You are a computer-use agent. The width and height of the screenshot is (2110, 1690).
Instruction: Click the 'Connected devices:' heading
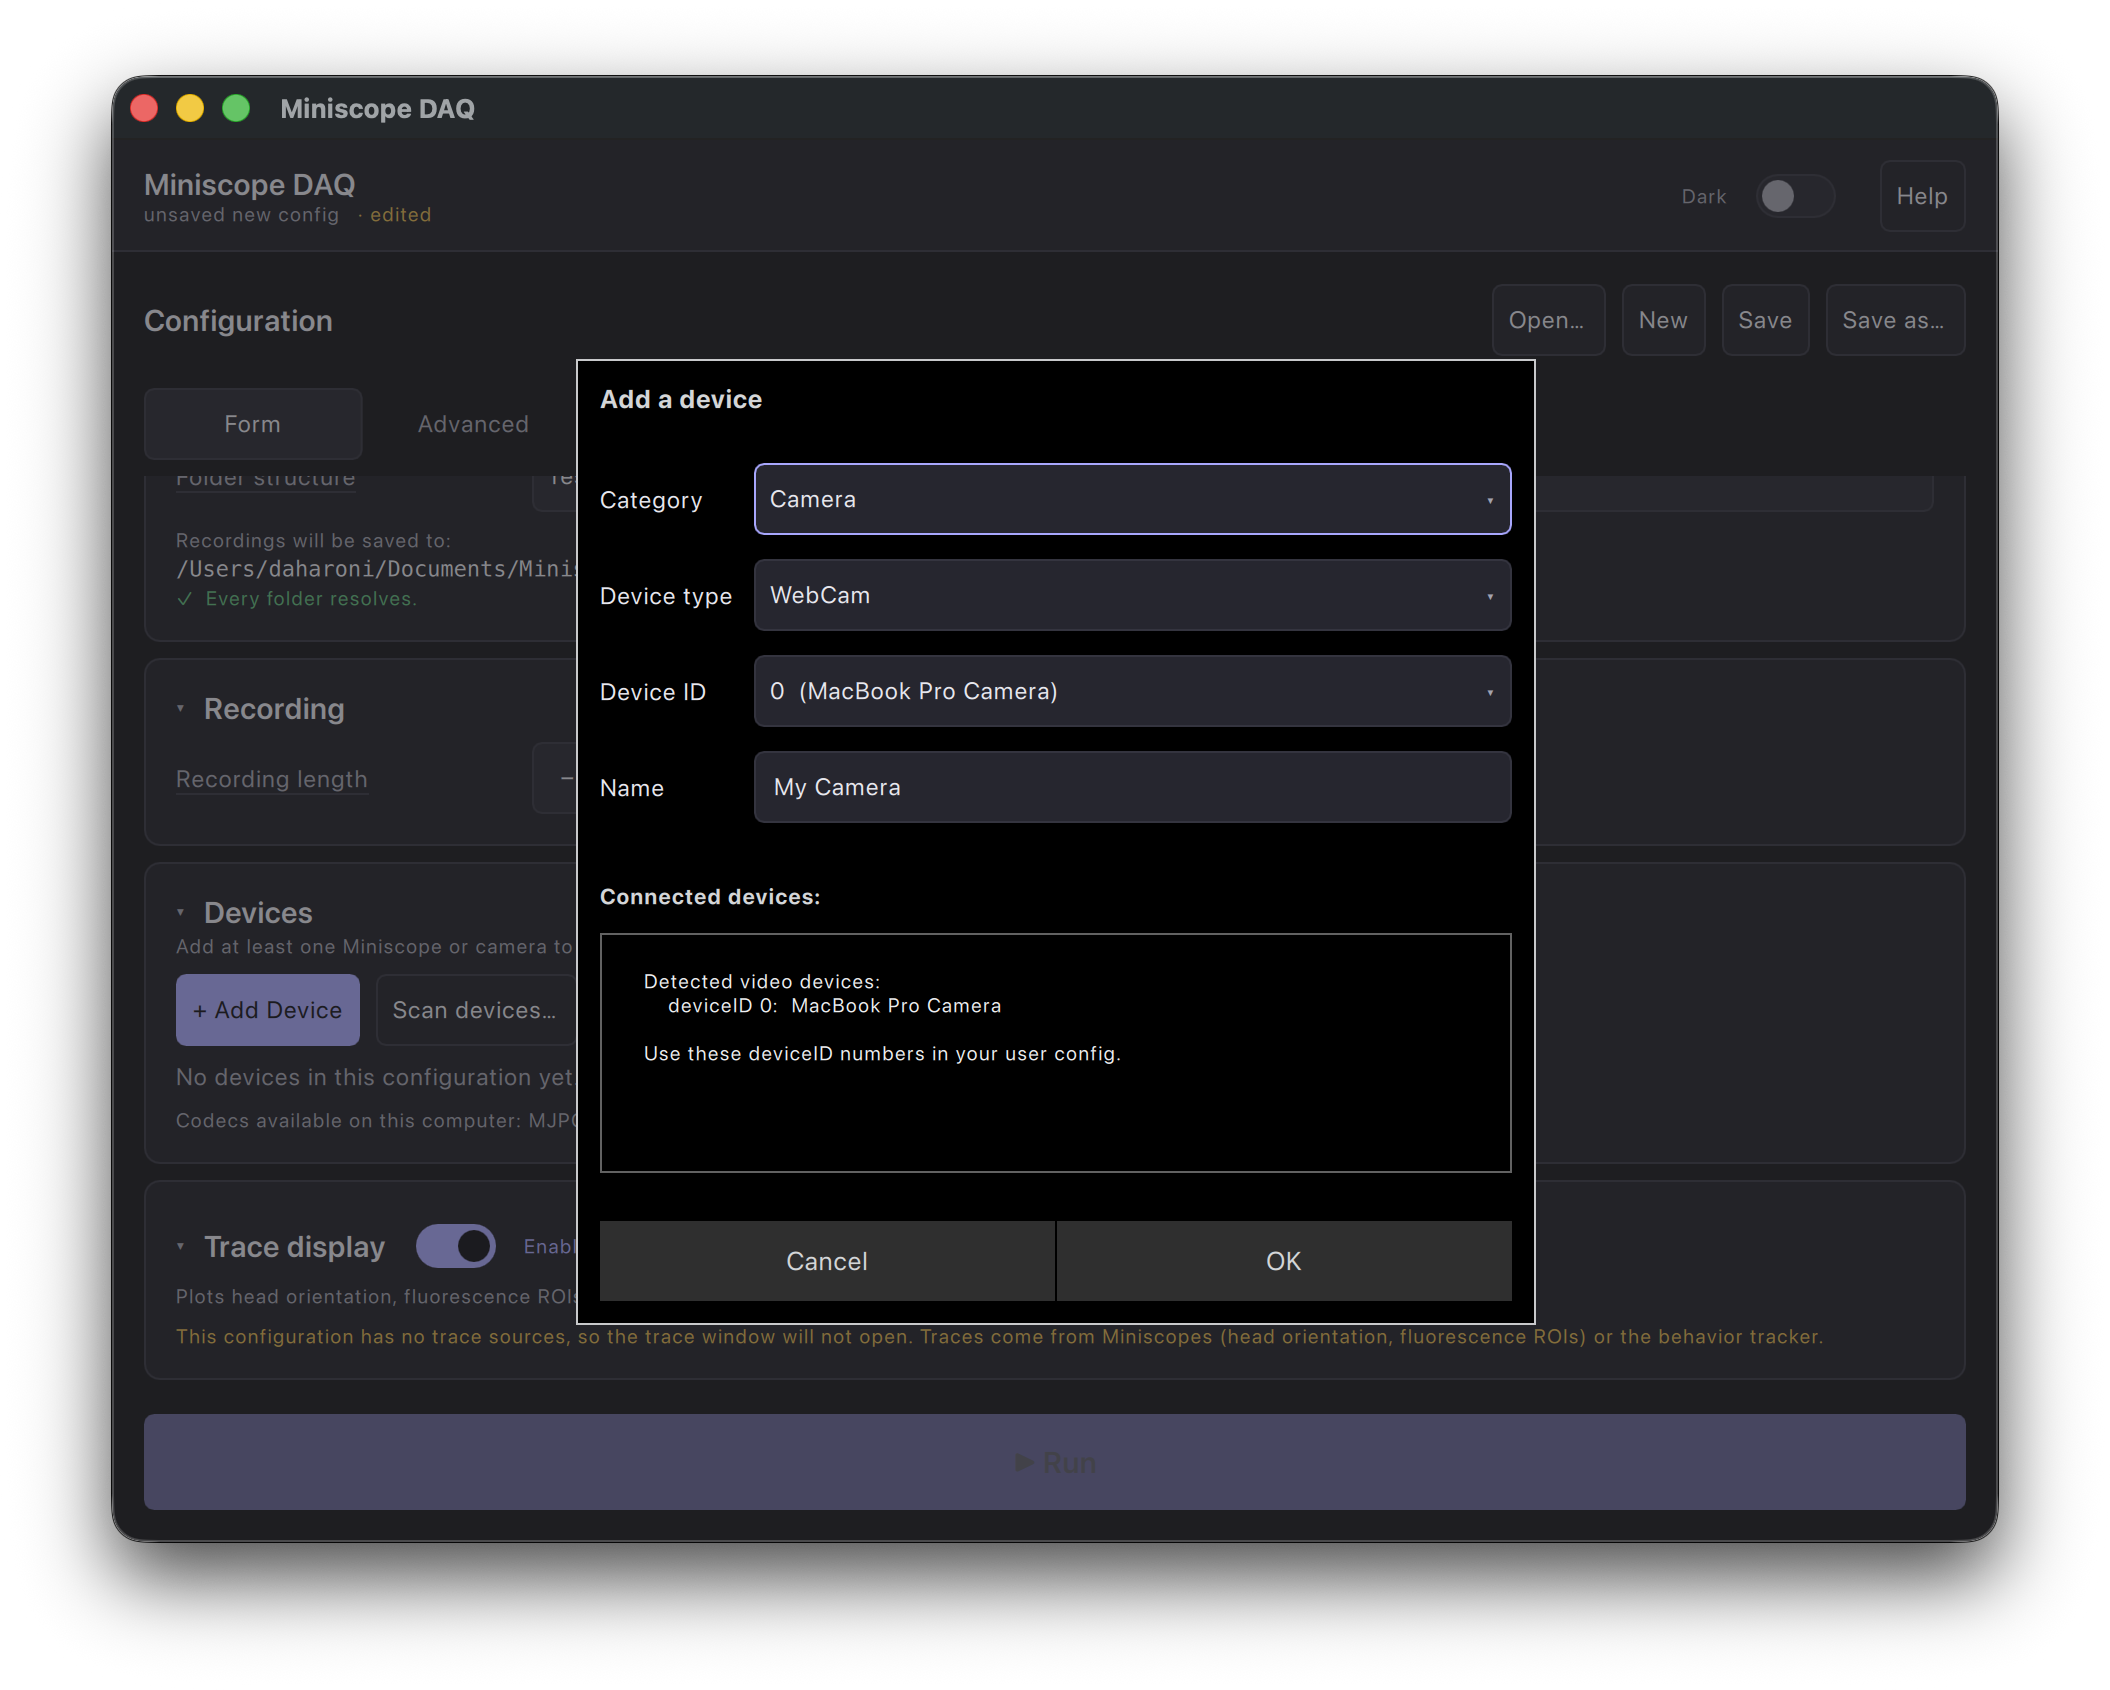(x=710, y=897)
